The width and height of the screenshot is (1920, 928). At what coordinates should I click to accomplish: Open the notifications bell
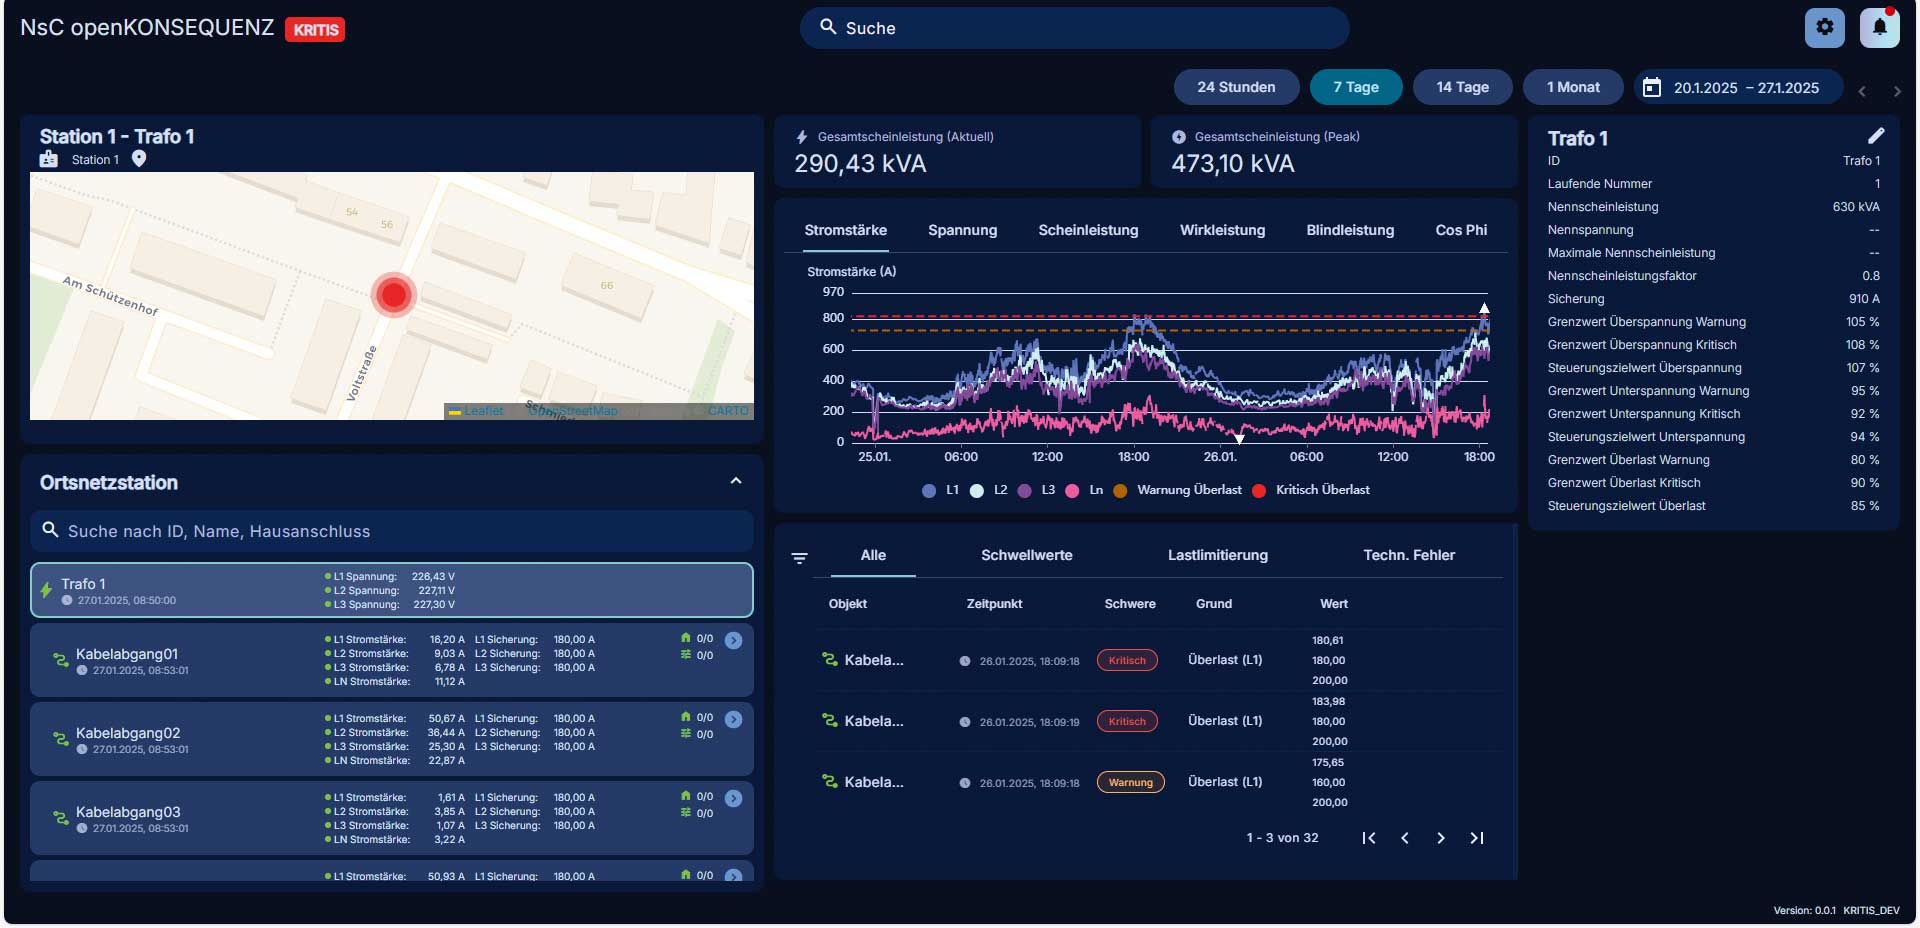pos(1879,28)
